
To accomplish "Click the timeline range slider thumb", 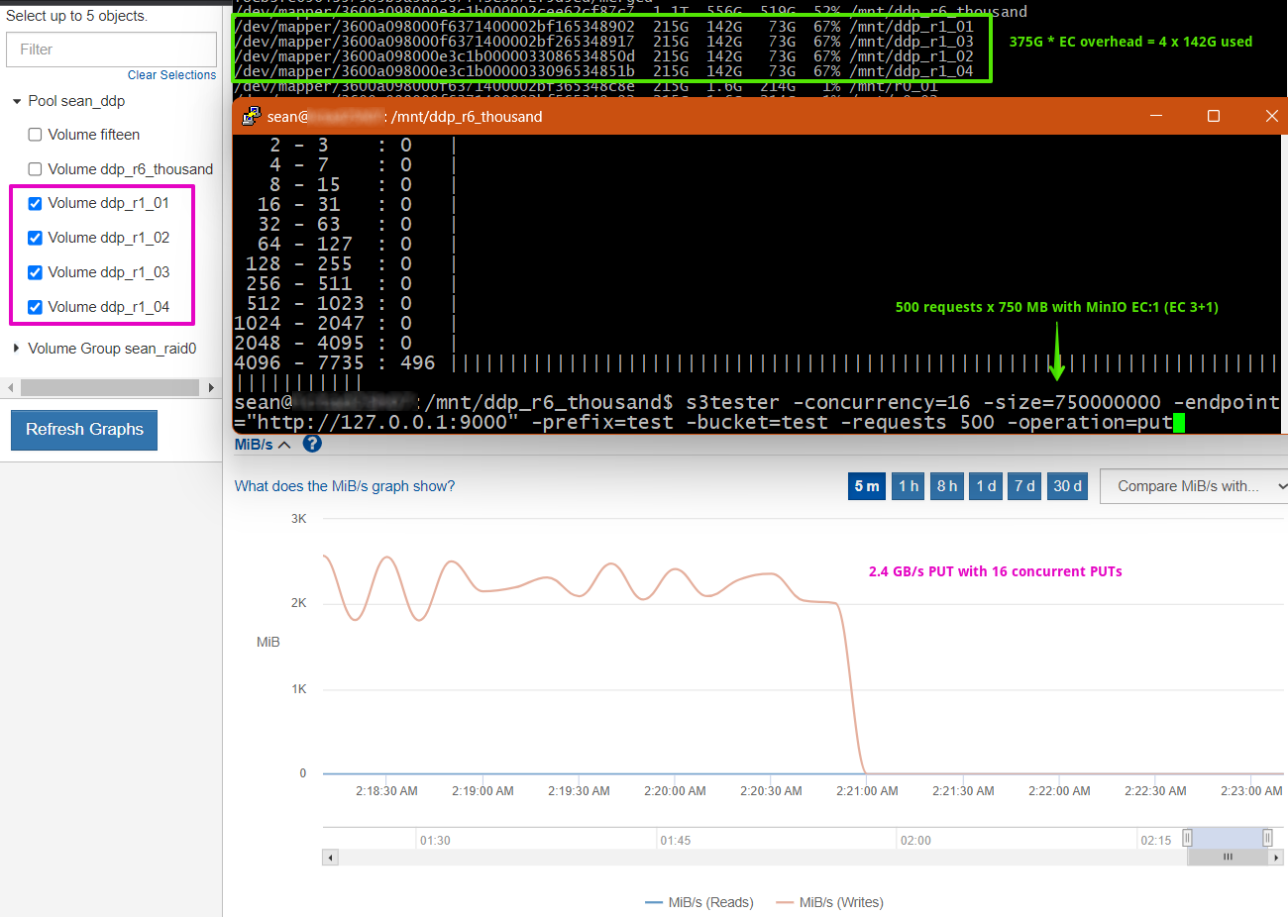I will pos(1228,857).
